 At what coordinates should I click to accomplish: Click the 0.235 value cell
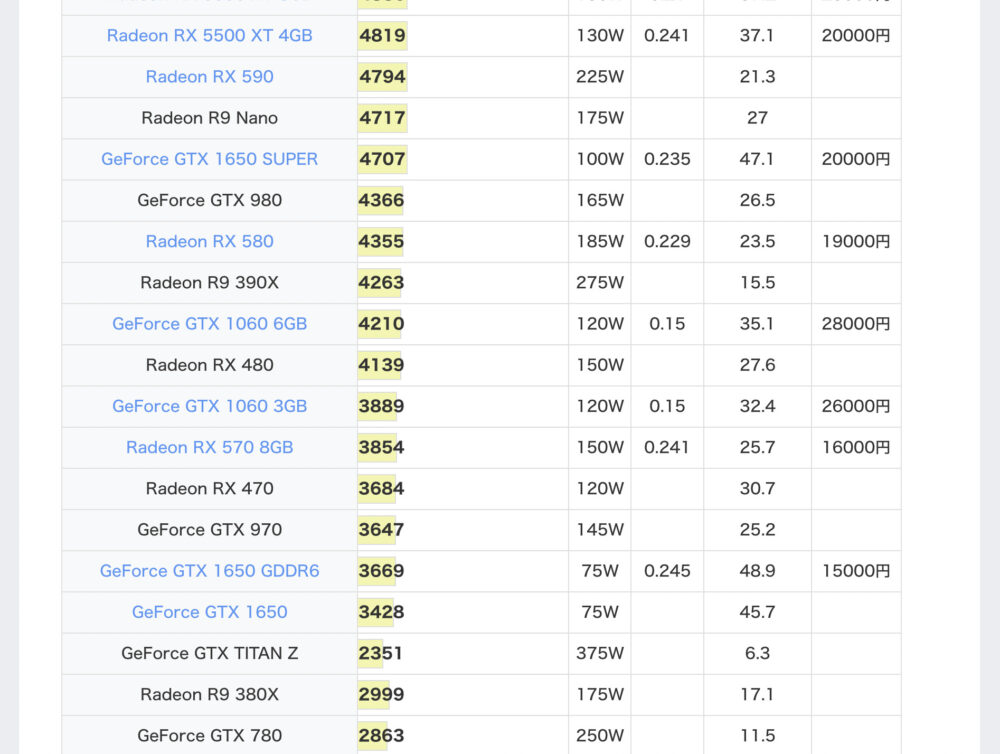coord(667,159)
